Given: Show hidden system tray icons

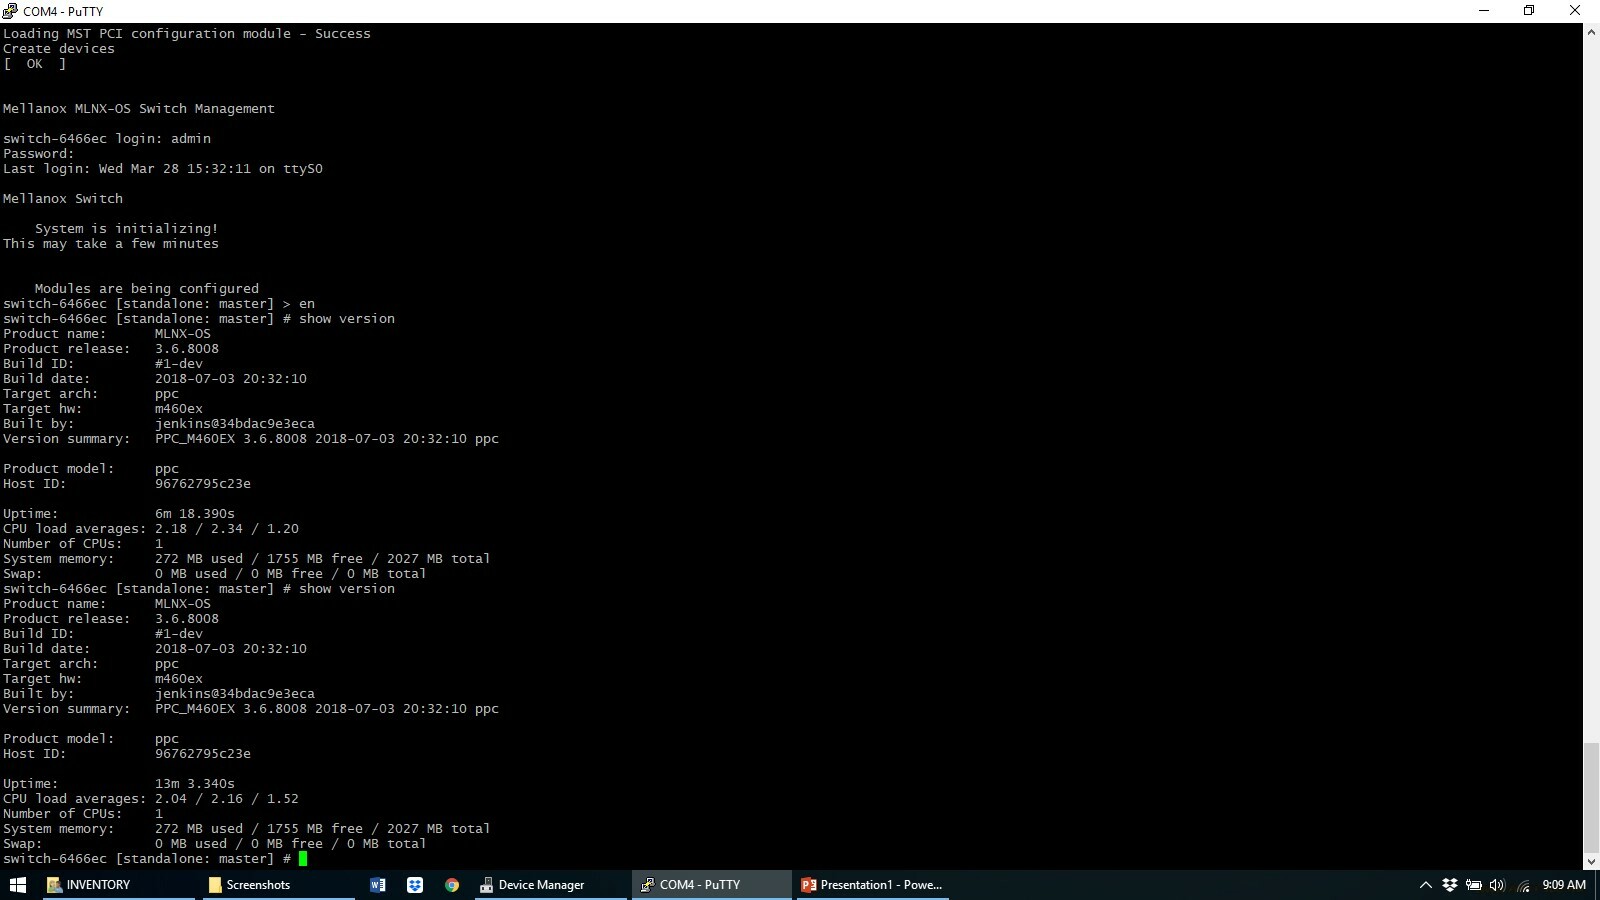Looking at the screenshot, I should point(1426,885).
